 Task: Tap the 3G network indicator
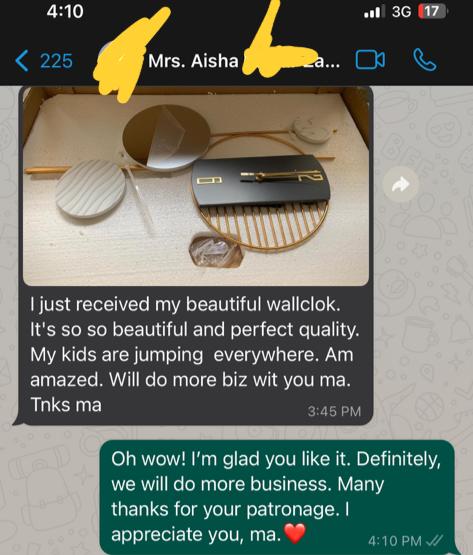401,12
